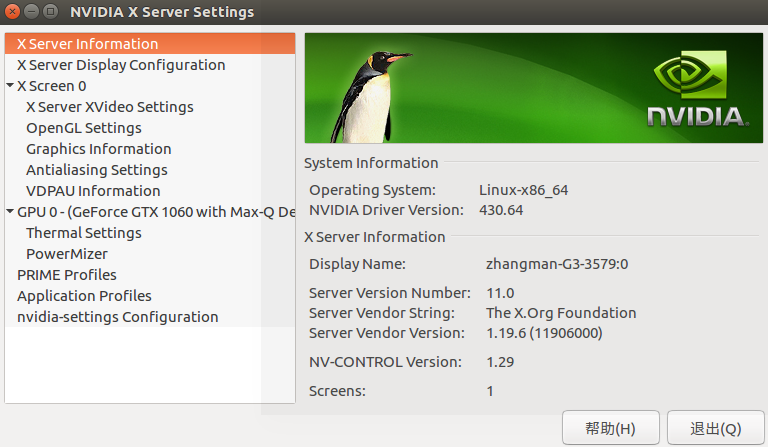
Task: Minimize the NVIDIA X Server Settings window
Action: click(31, 11)
